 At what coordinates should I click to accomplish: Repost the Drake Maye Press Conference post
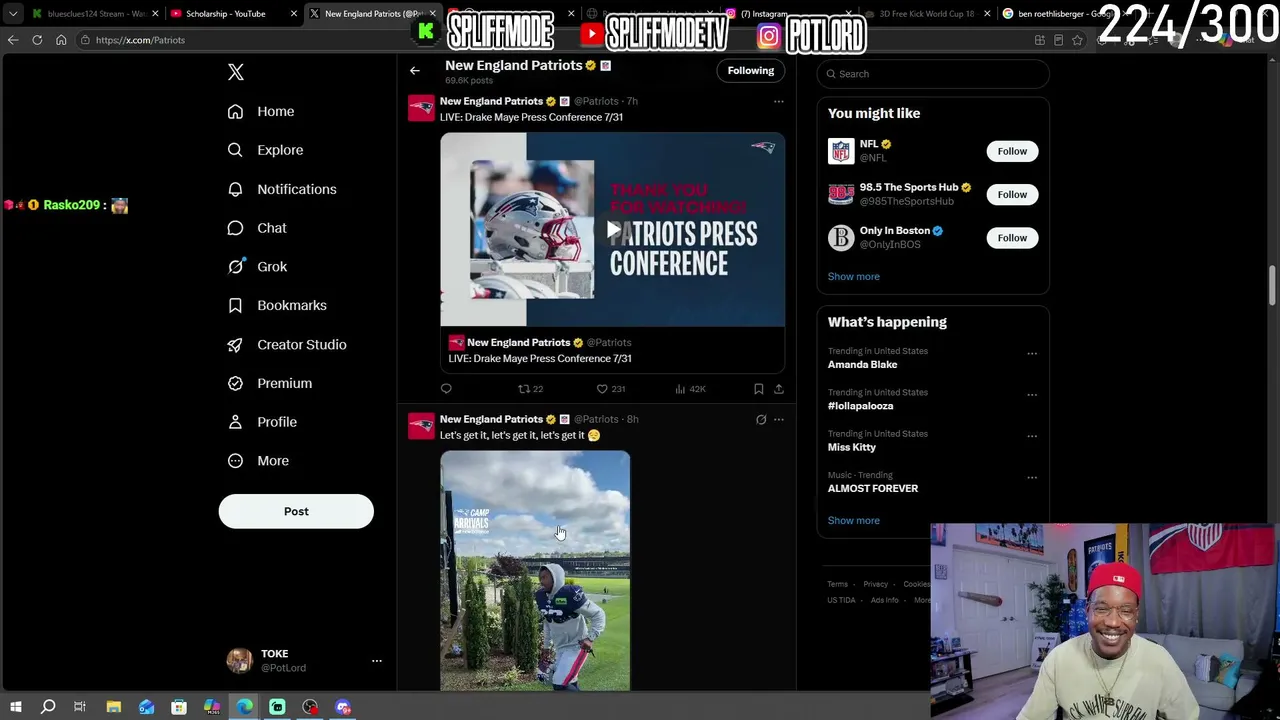(x=530, y=389)
